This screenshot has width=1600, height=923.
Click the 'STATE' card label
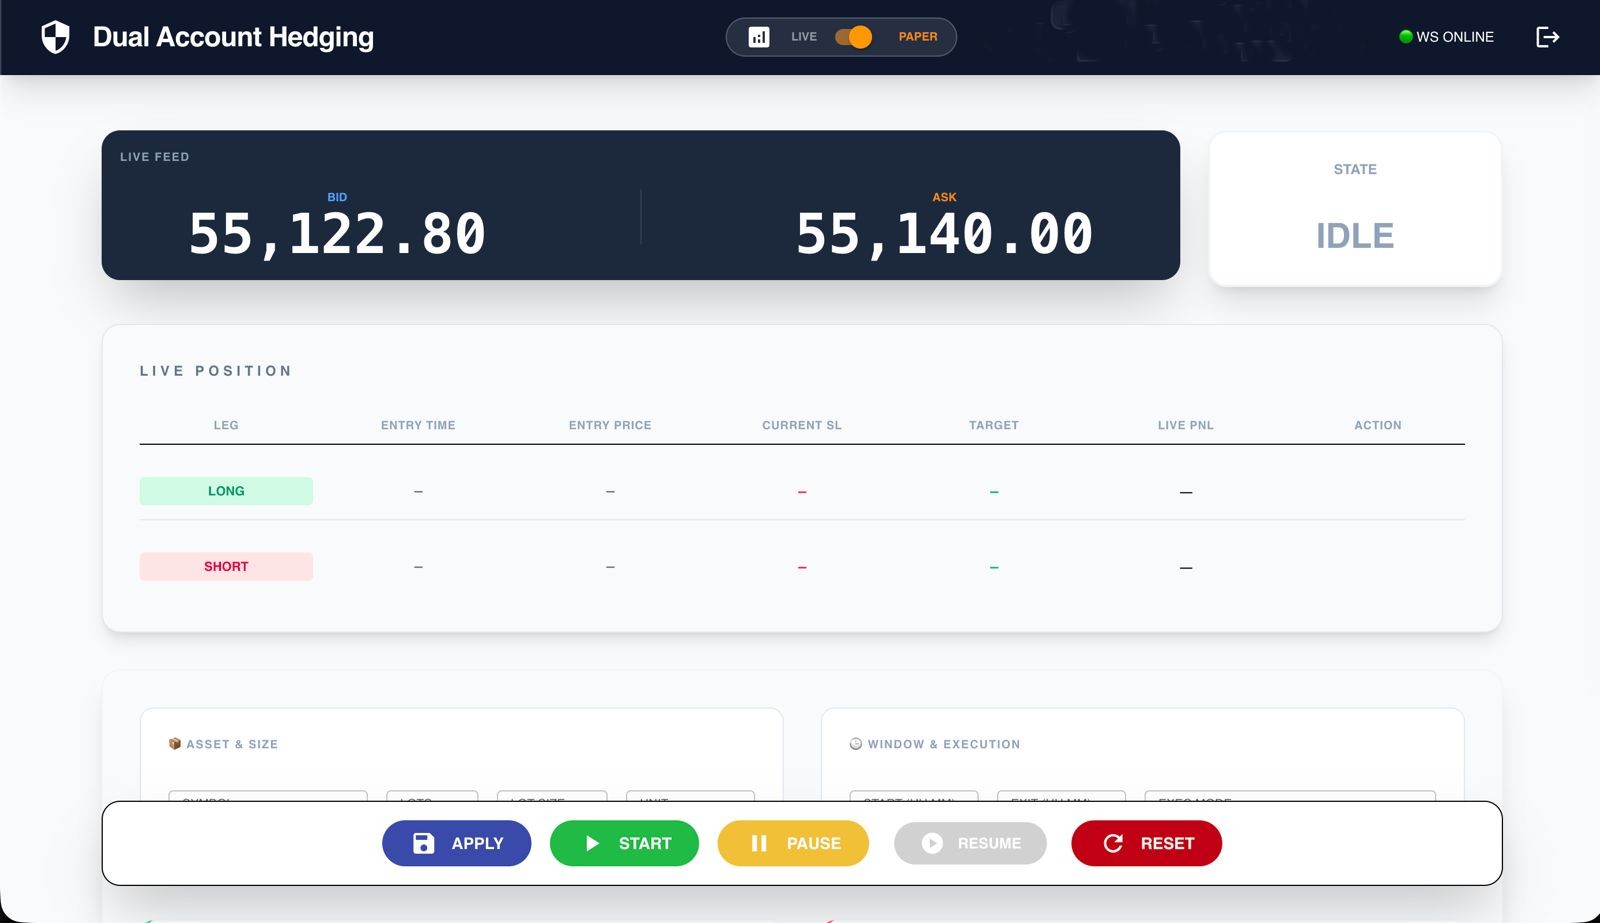coord(1355,169)
